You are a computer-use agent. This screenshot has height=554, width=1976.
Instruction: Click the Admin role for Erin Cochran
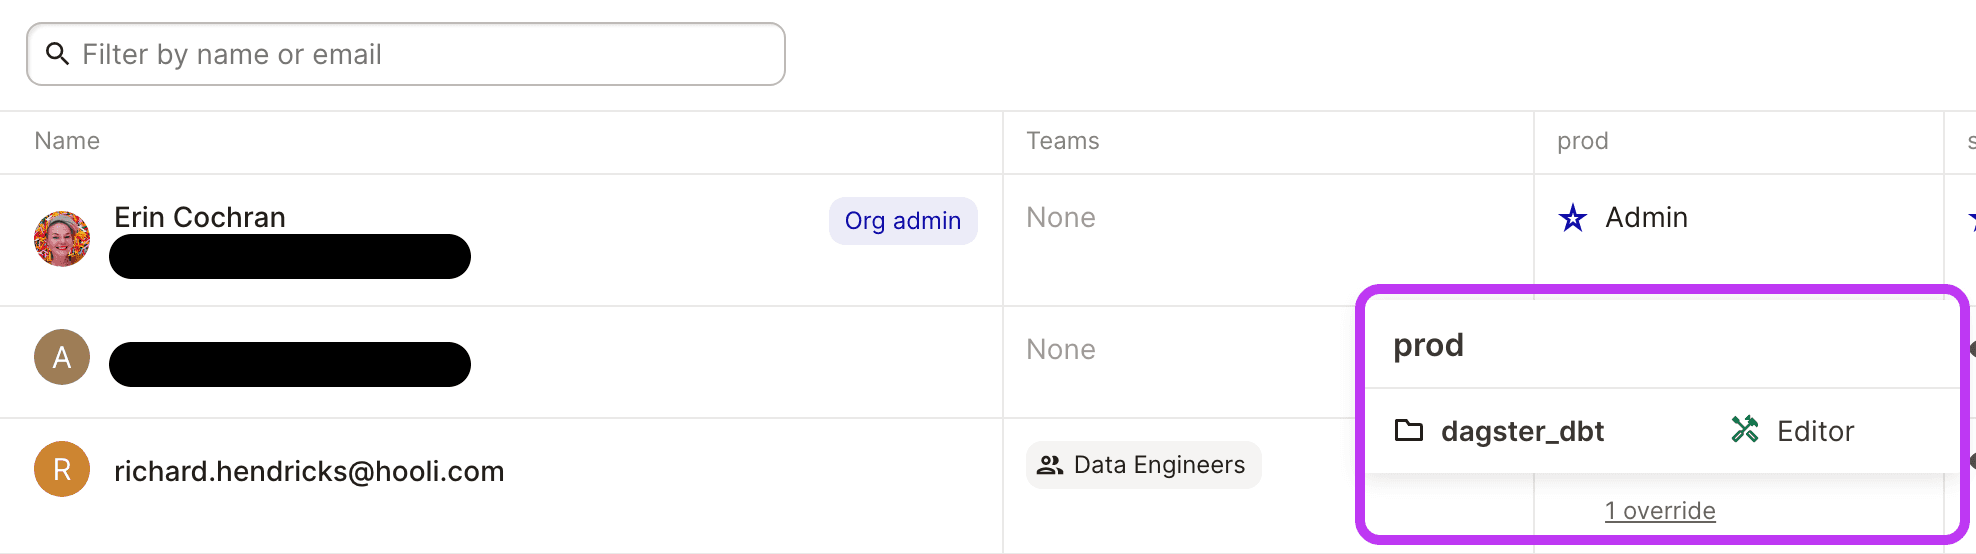pos(1646,217)
